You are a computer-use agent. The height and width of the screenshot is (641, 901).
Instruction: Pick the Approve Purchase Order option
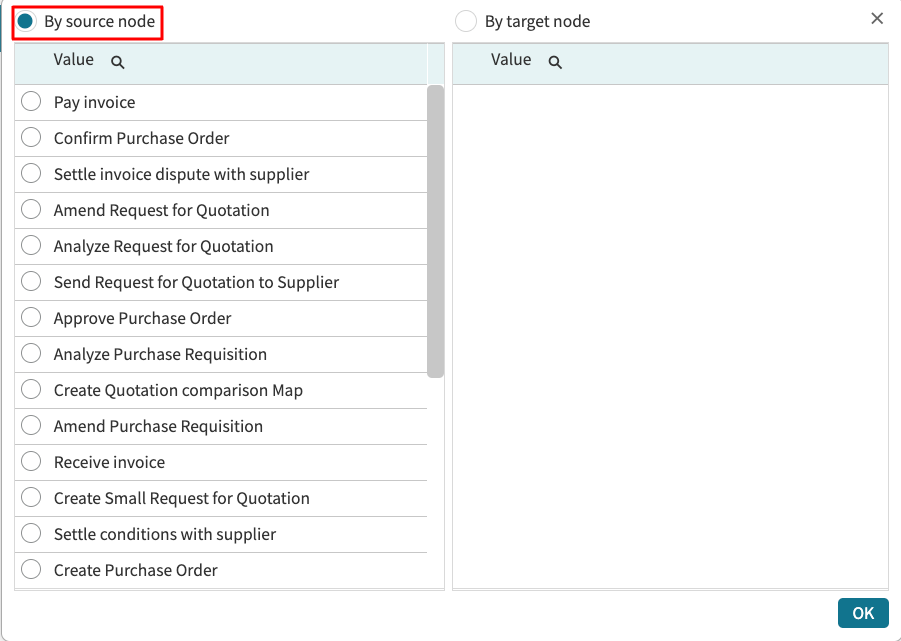pyautogui.click(x=31, y=318)
